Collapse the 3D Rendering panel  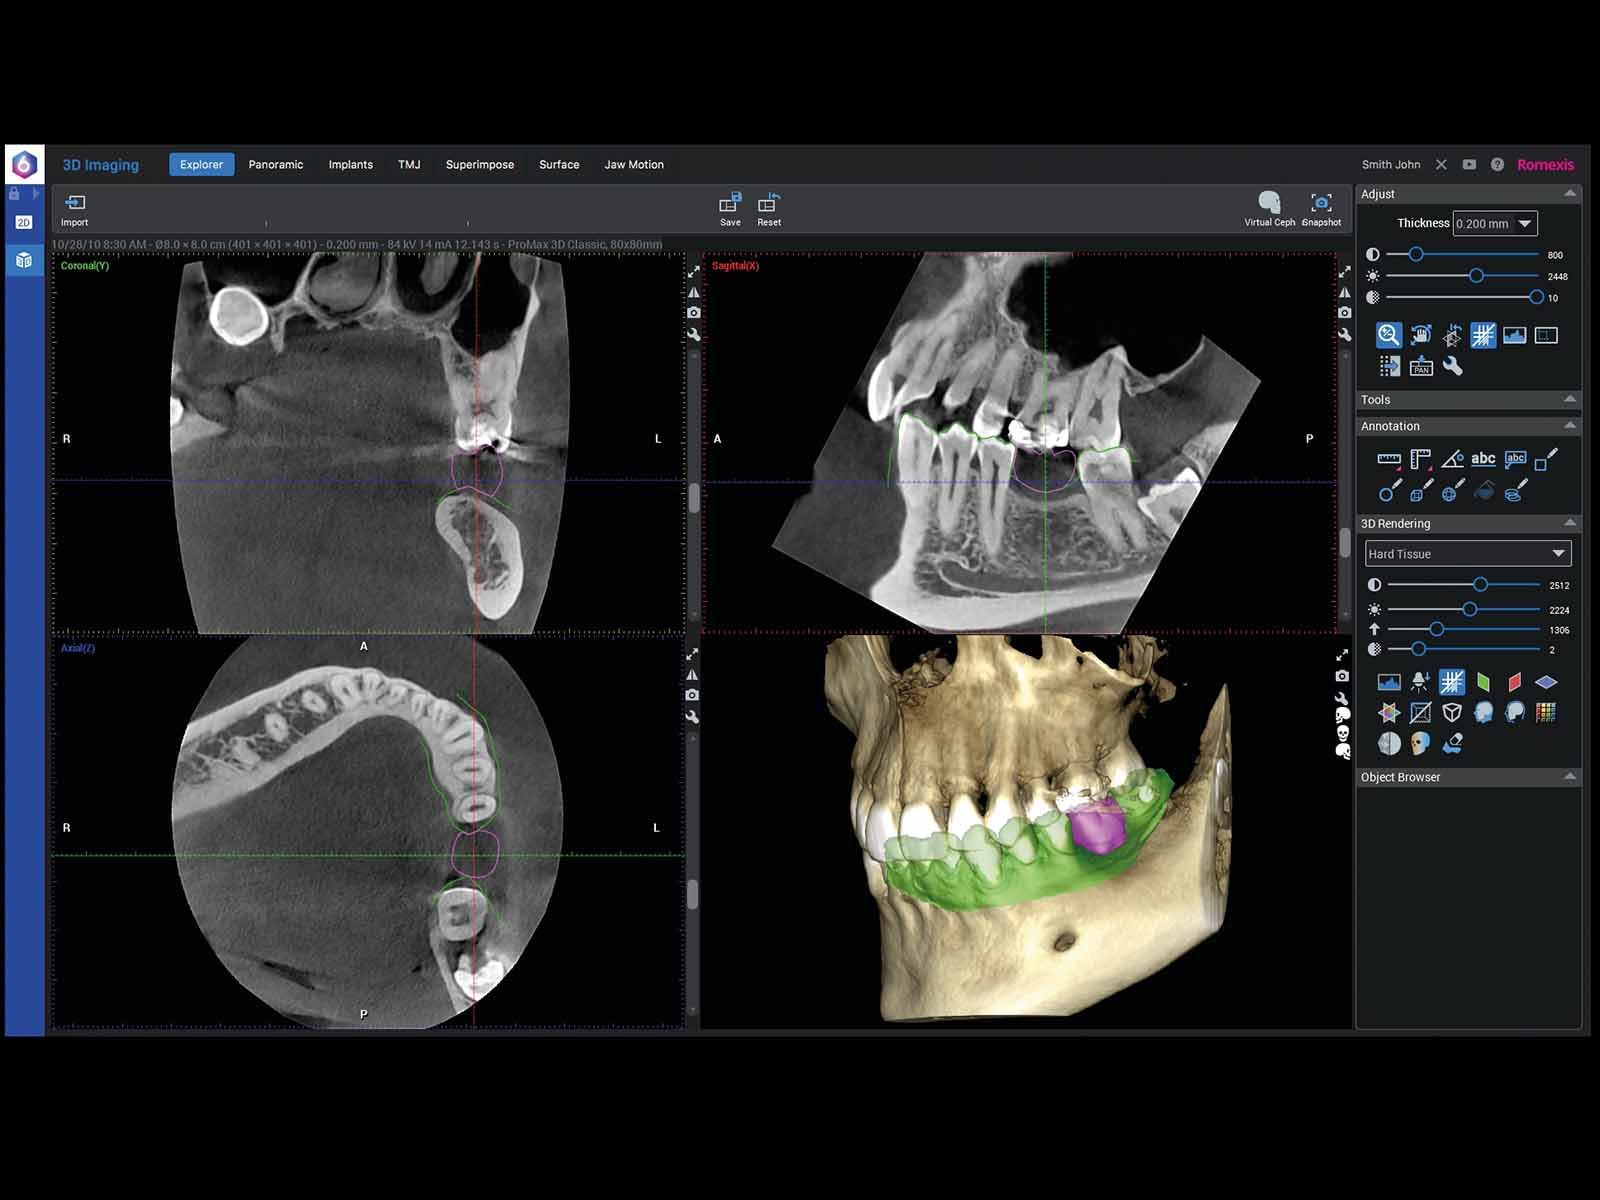pyautogui.click(x=1570, y=523)
